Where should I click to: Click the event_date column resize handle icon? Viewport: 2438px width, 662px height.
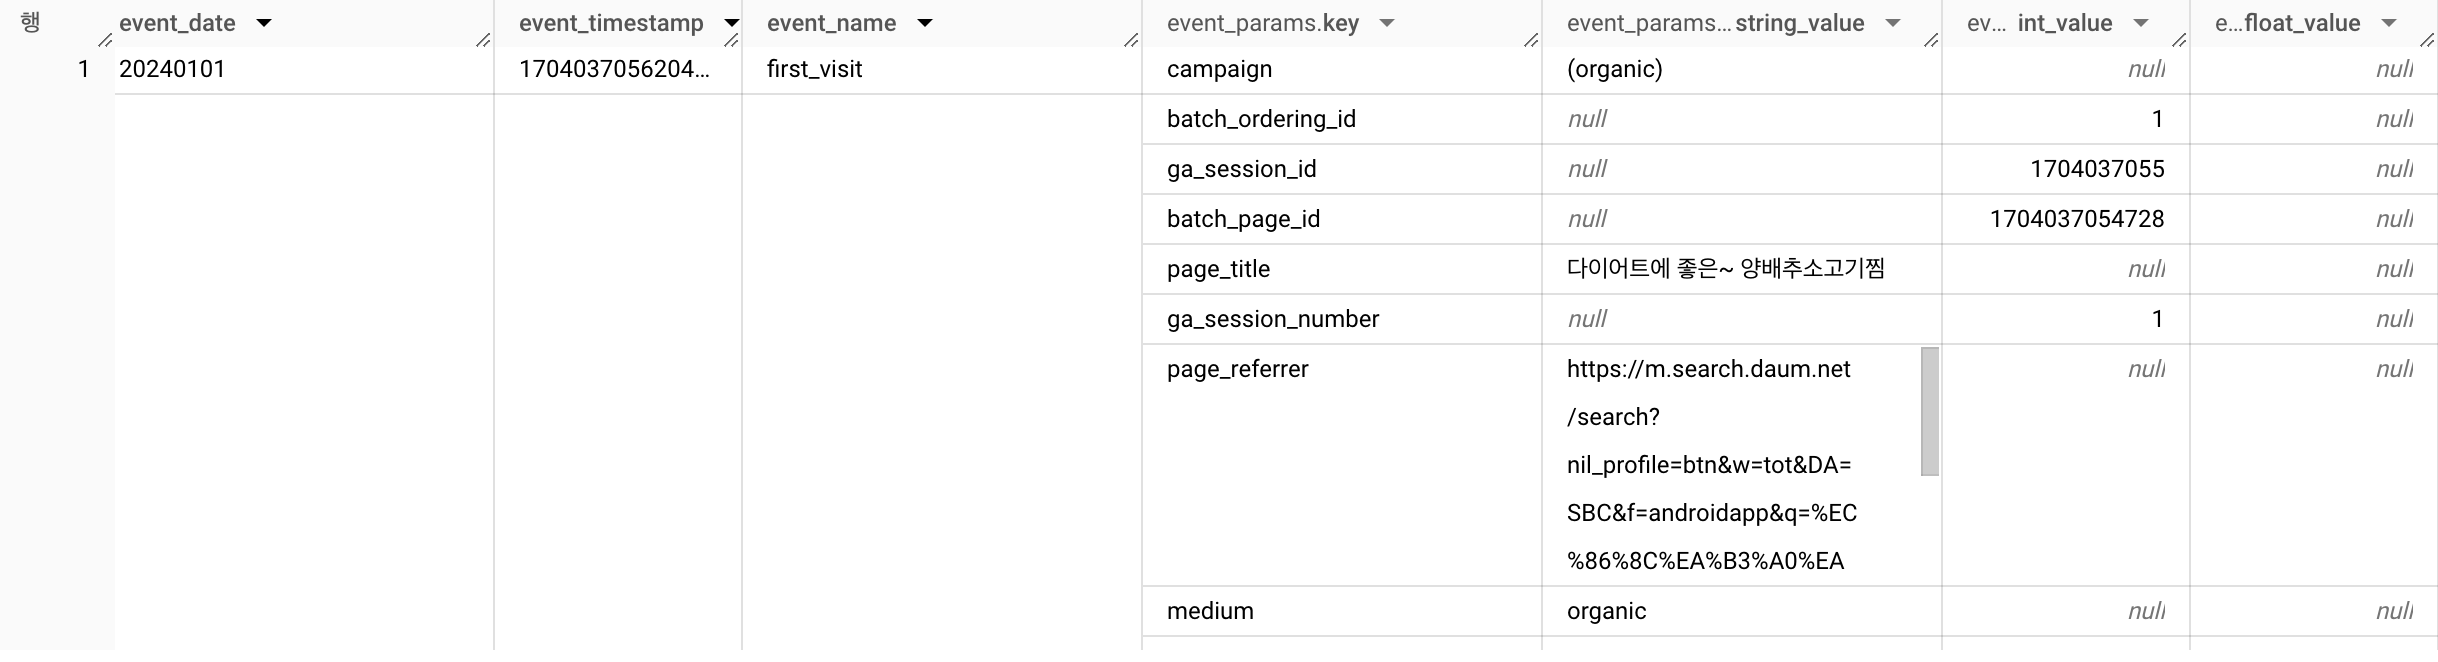[483, 40]
